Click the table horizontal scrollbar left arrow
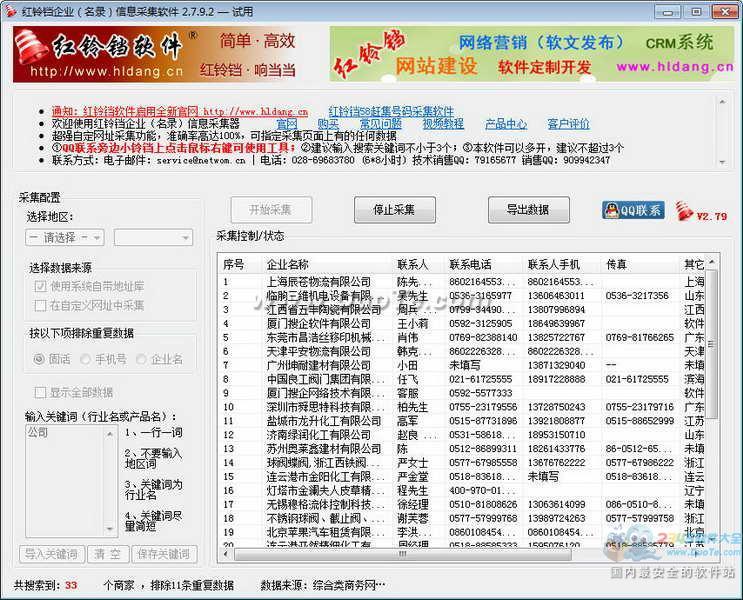 [226, 554]
